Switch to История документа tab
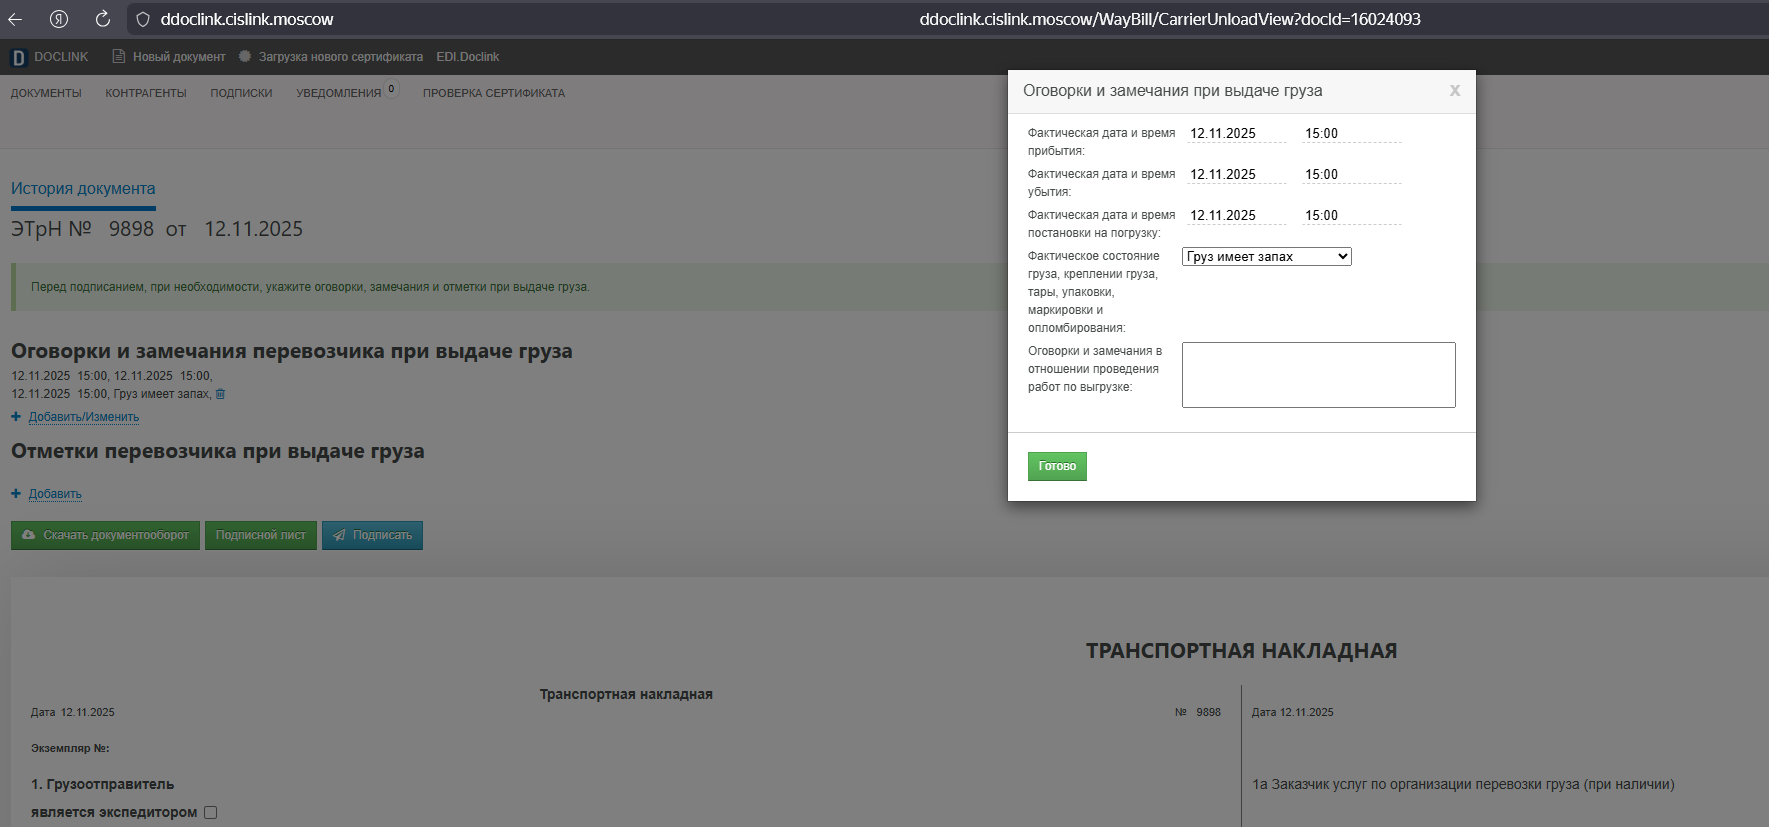Image resolution: width=1769 pixels, height=827 pixels. (83, 189)
